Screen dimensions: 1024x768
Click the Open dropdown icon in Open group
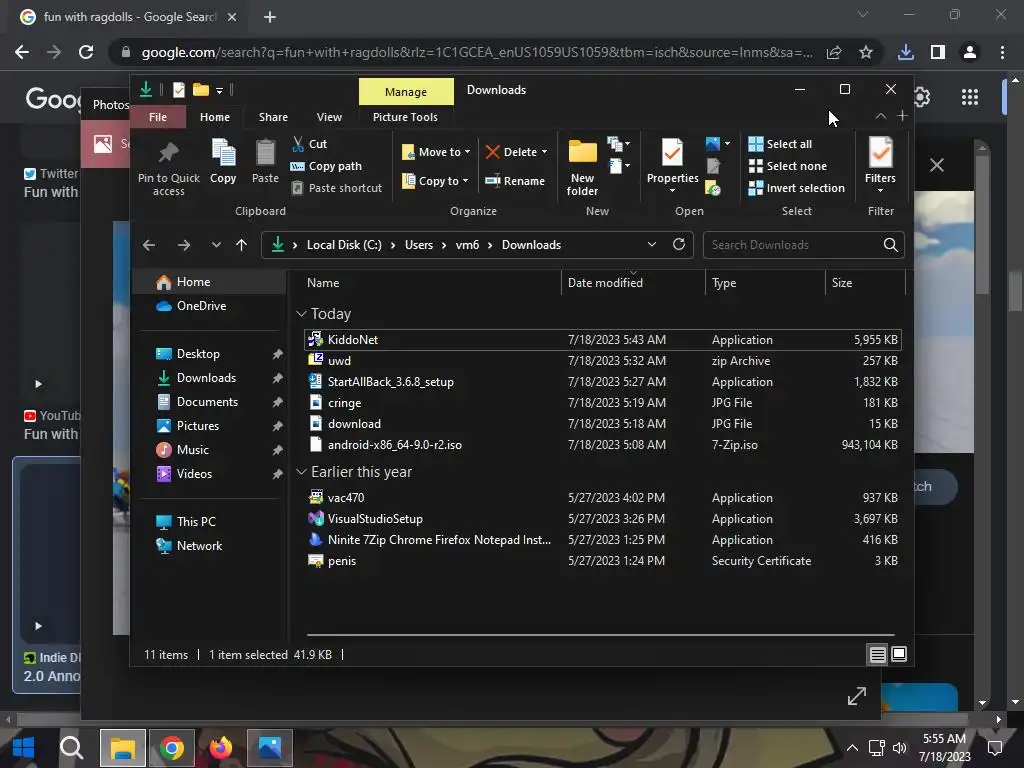click(x=718, y=144)
